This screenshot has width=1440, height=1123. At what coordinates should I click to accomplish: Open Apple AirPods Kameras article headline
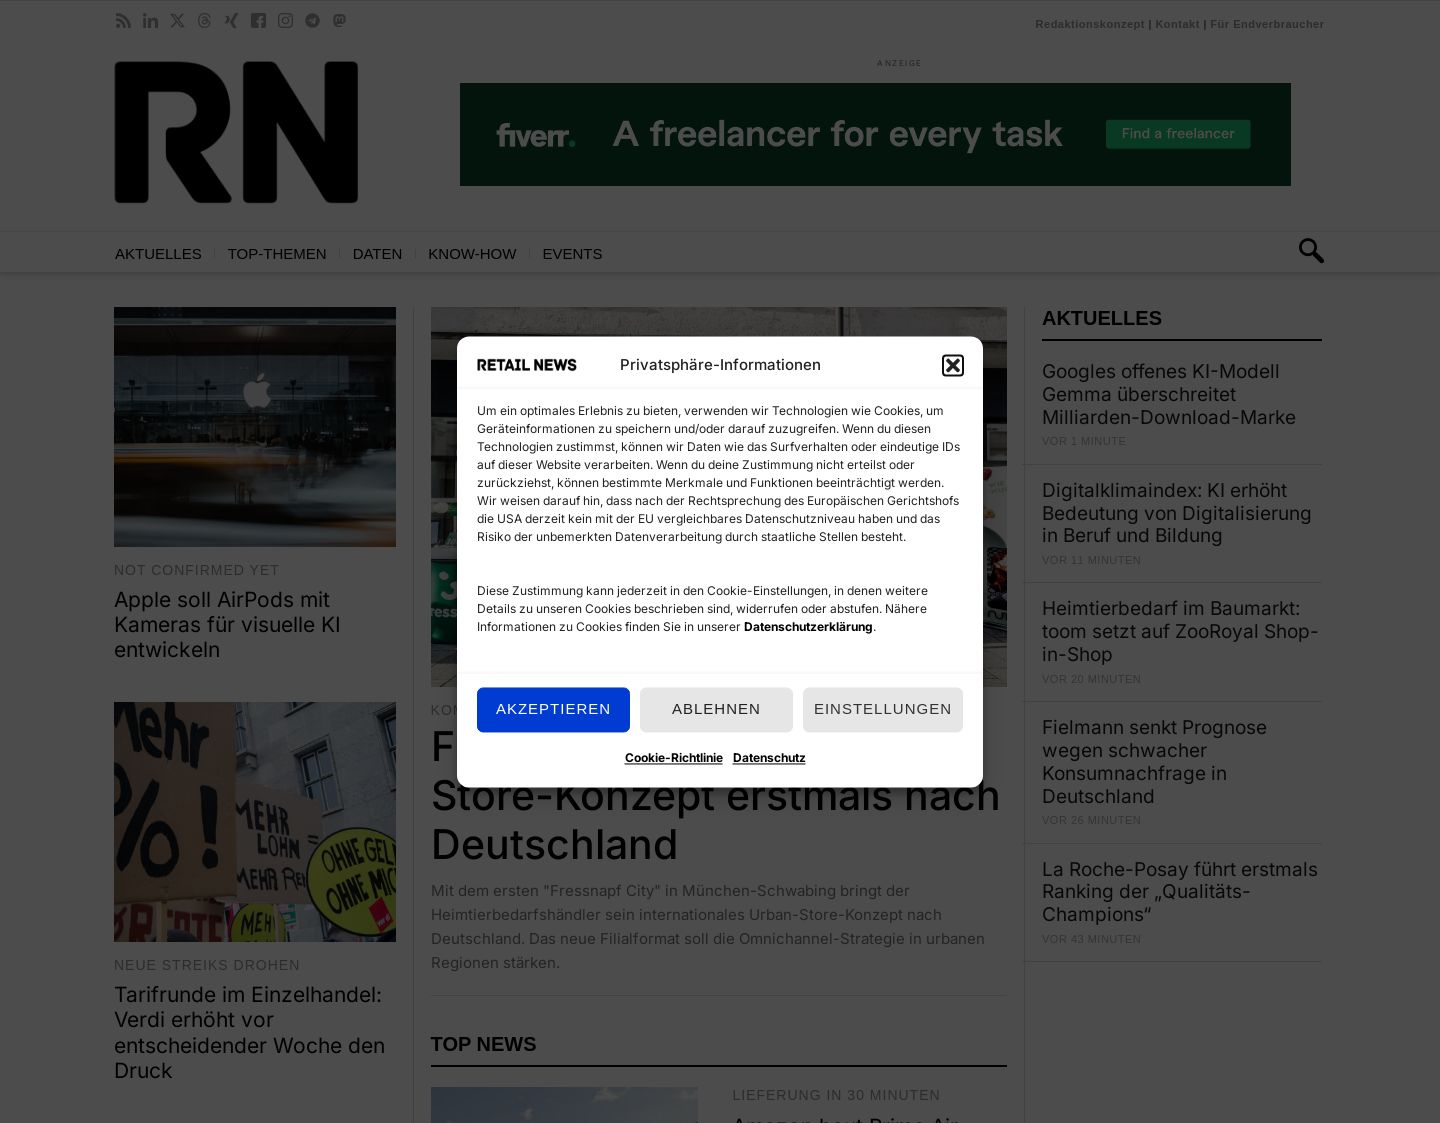pos(227,625)
